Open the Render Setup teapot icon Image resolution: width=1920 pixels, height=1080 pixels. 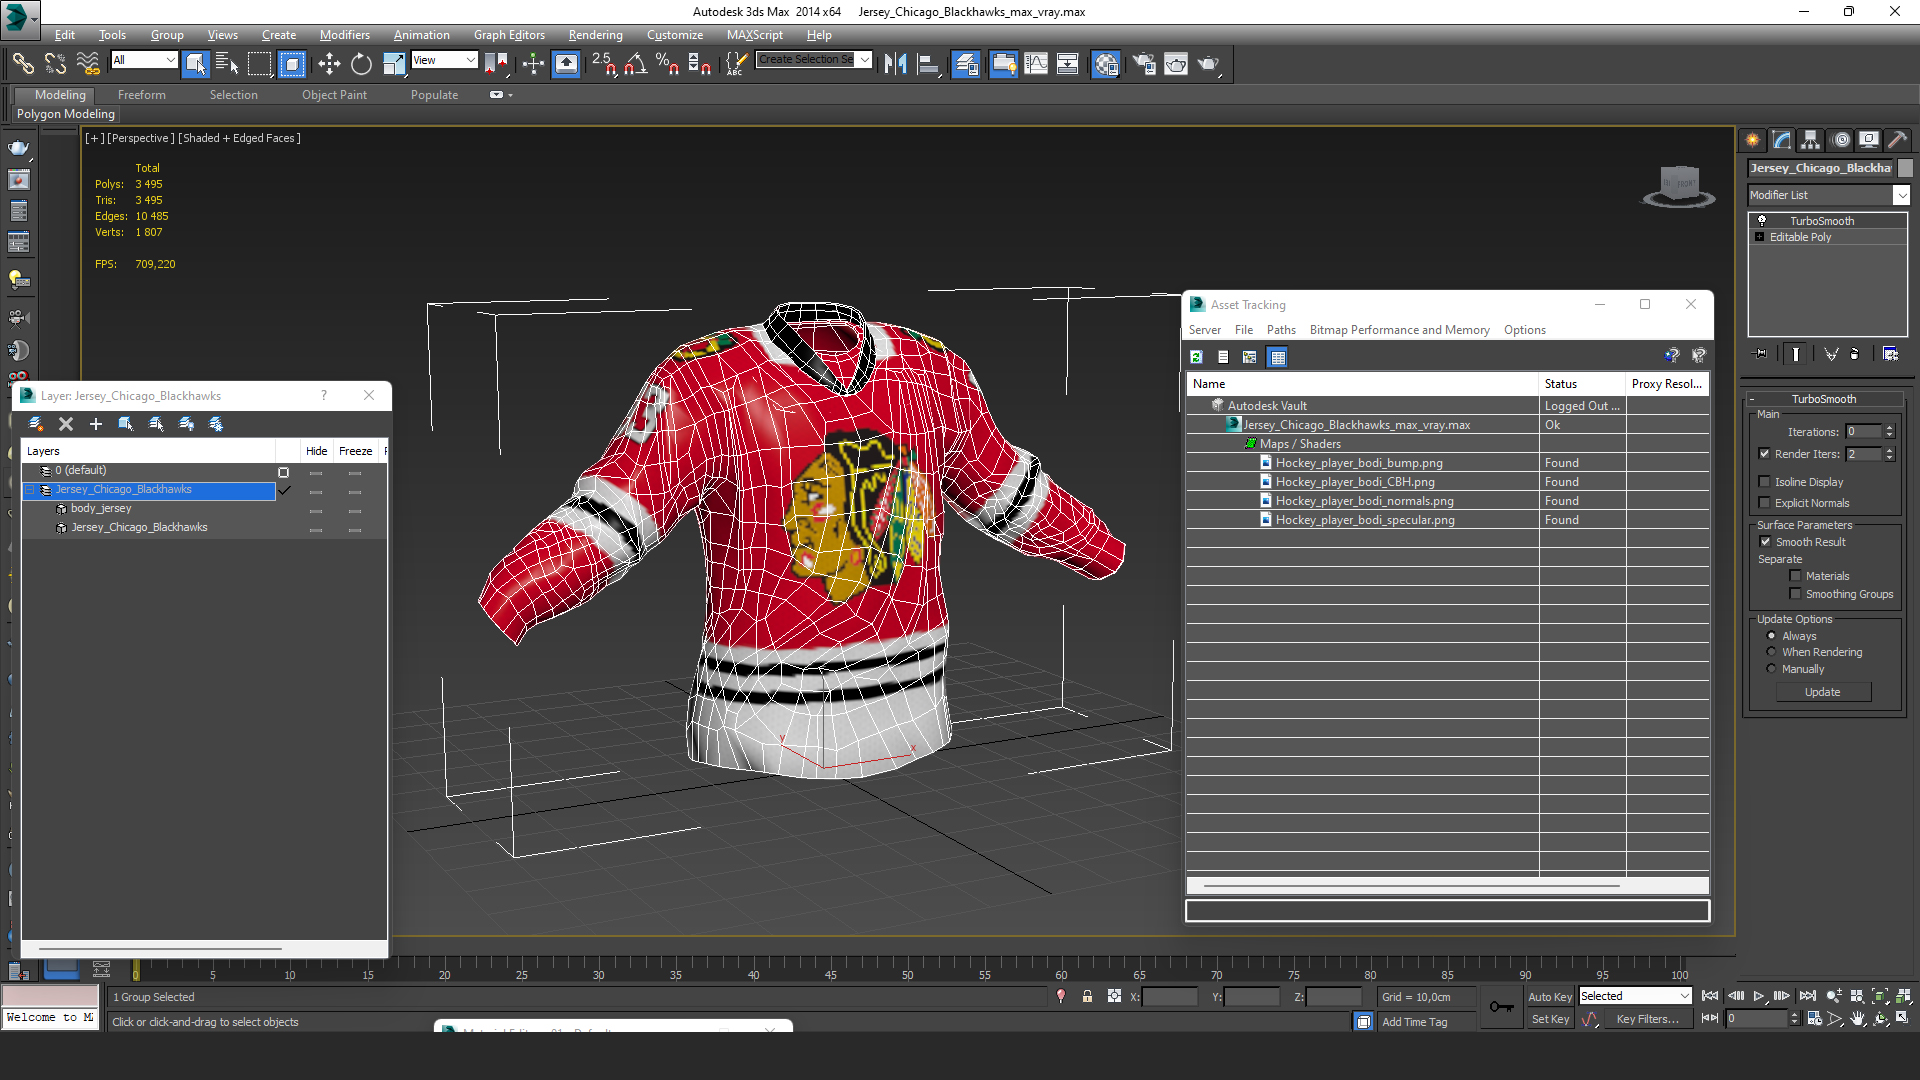point(1143,64)
